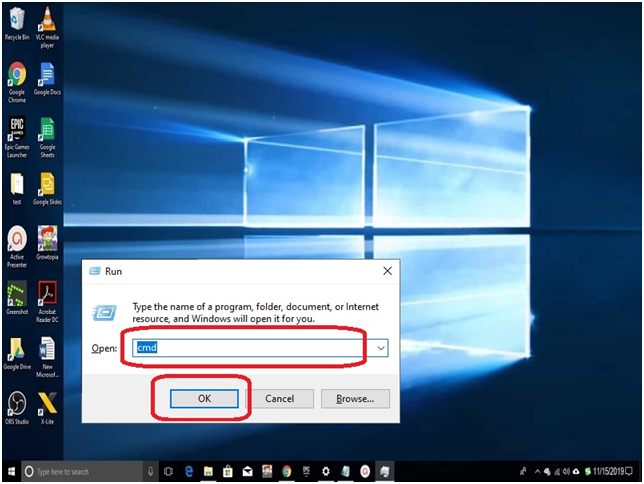The height and width of the screenshot is (484, 644).
Task: Click the Browse... button
Action: [x=355, y=399]
